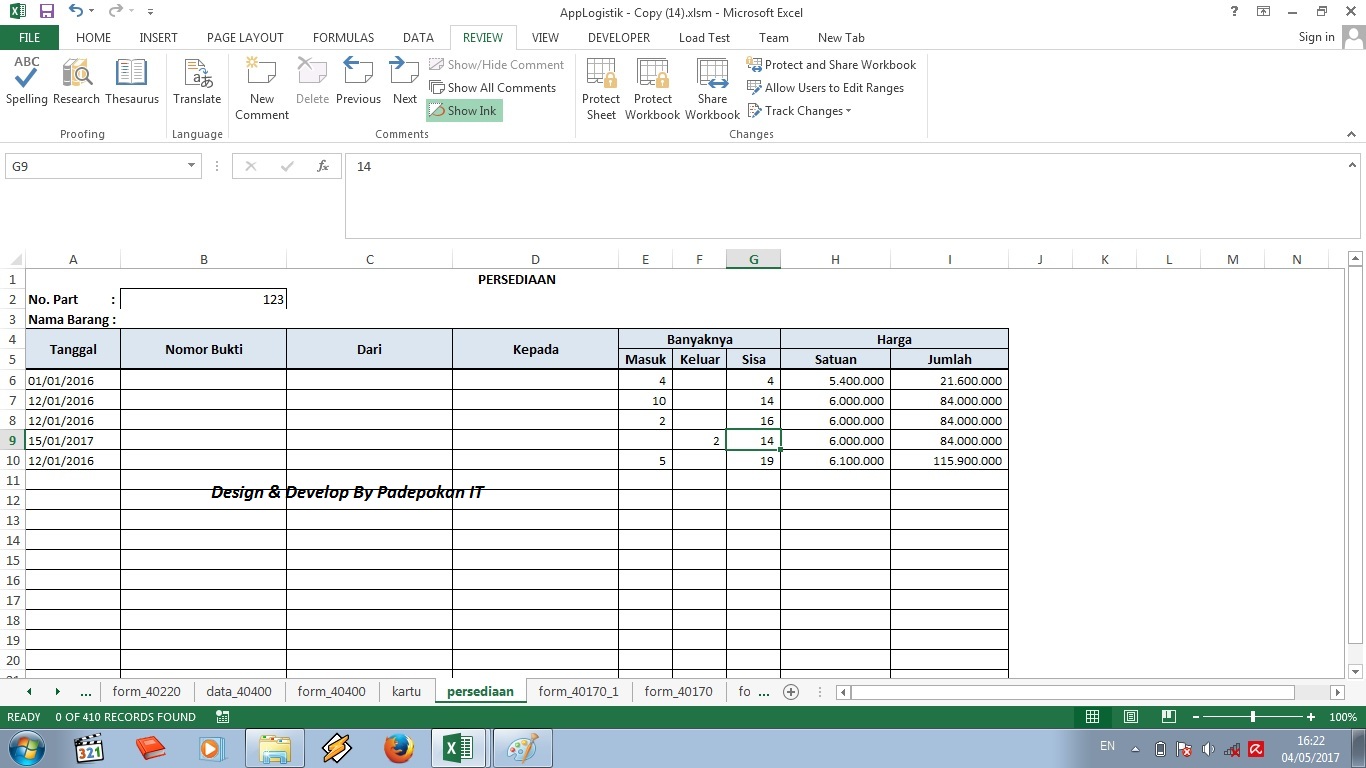Viewport: 1366px width, 768px height.
Task: Open Ribbon Display Options
Action: 1264,12
